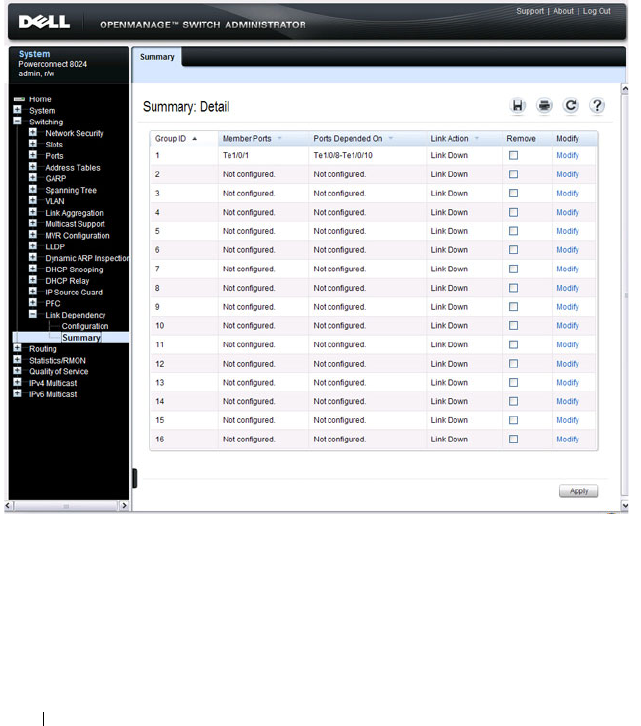The height and width of the screenshot is (726, 641).
Task: Expand the PFC tree node
Action: pyautogui.click(x=32, y=302)
